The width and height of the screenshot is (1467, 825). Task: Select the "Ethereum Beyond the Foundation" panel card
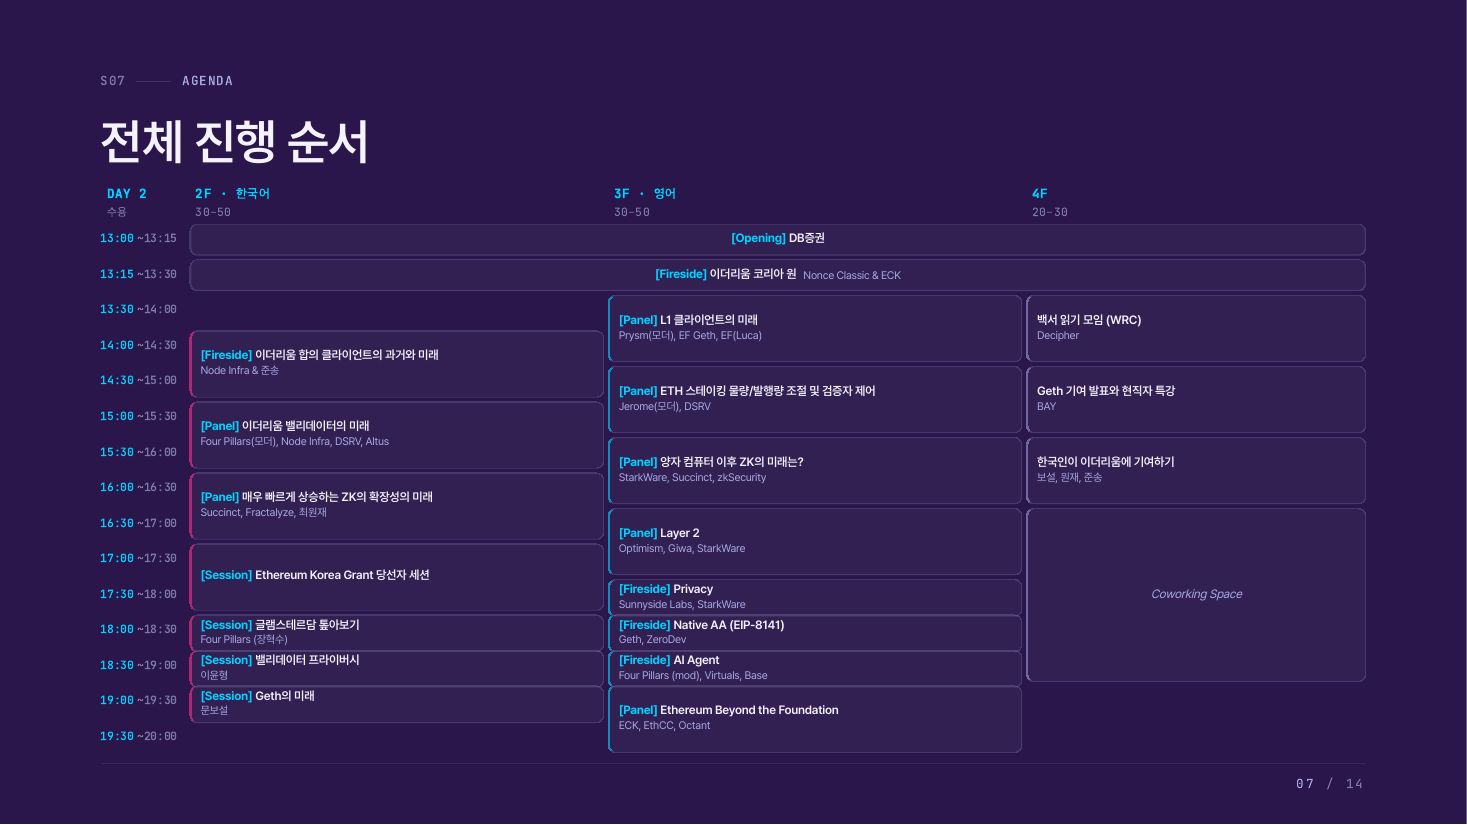coord(815,719)
